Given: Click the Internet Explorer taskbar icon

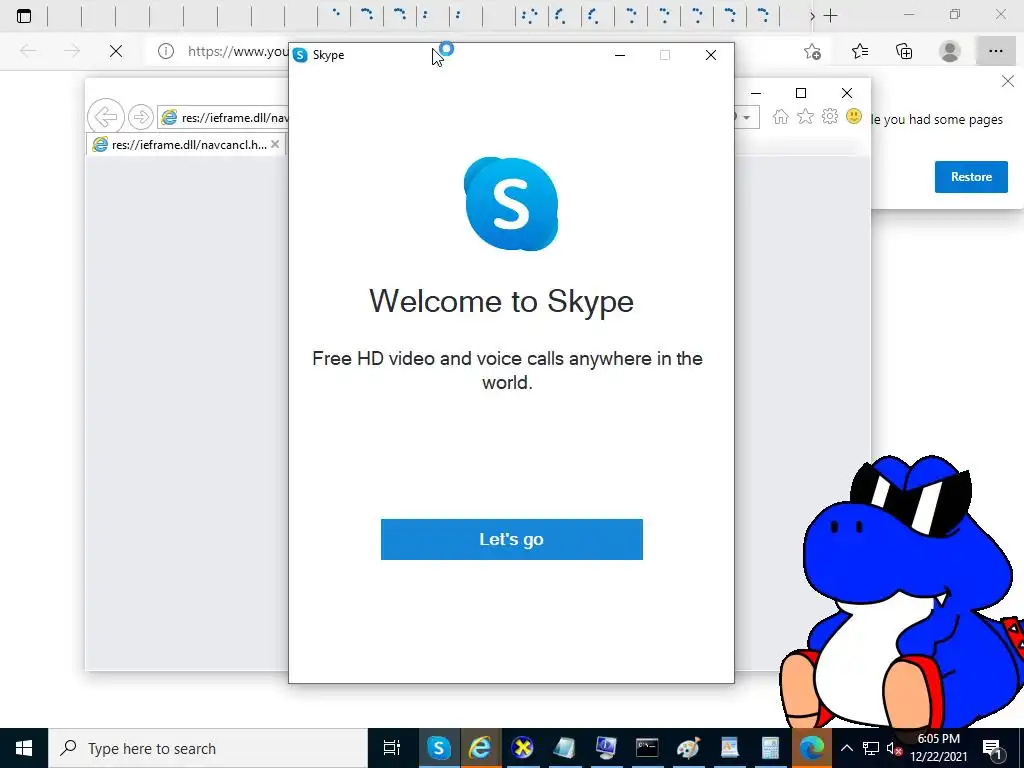Looking at the screenshot, I should (480, 748).
